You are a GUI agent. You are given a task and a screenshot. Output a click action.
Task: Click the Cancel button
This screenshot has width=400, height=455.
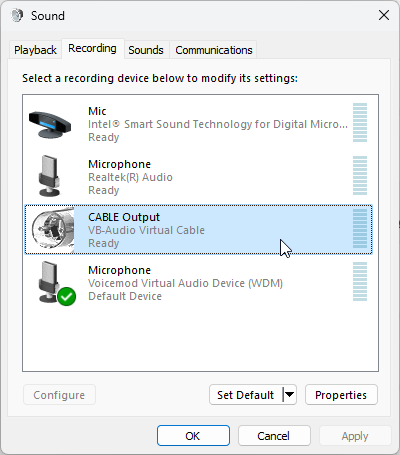[274, 435]
